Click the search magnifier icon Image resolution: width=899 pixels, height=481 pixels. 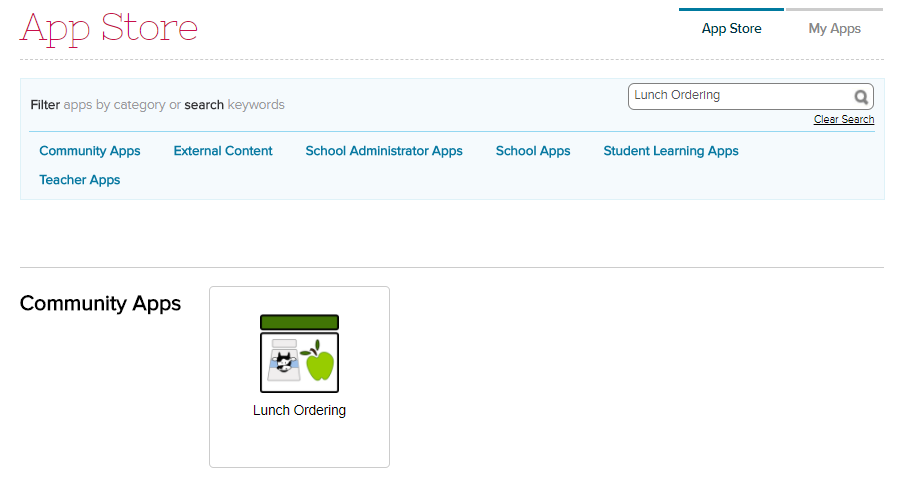click(x=861, y=97)
